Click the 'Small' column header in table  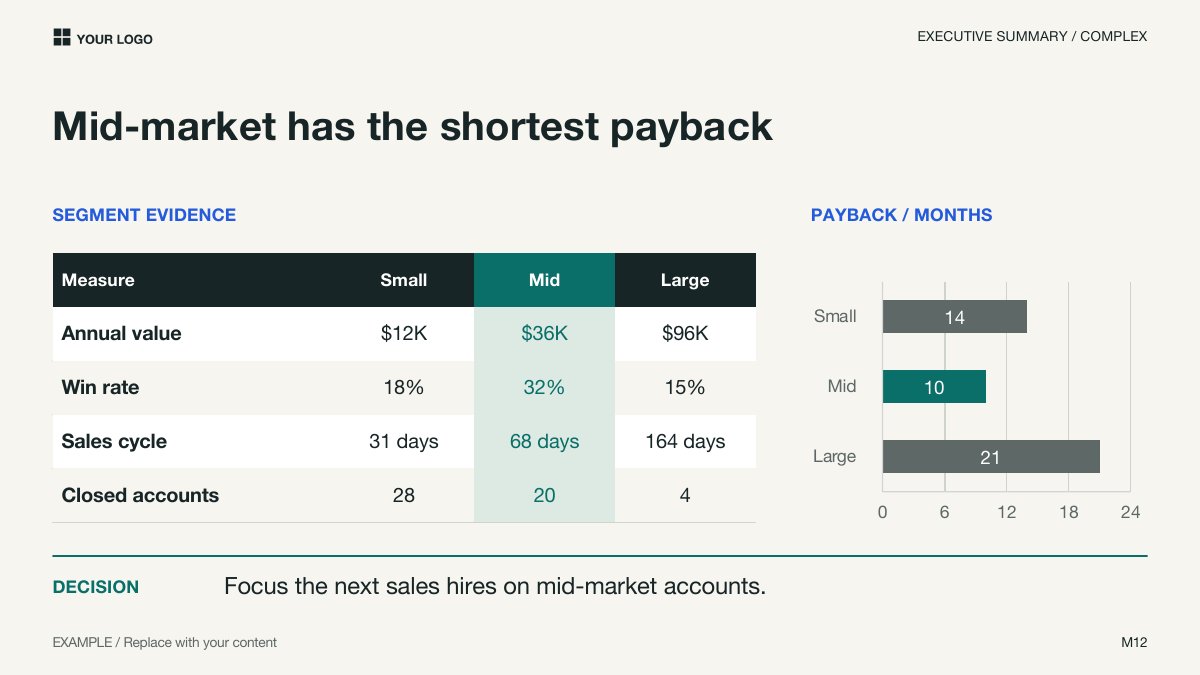[x=404, y=280]
